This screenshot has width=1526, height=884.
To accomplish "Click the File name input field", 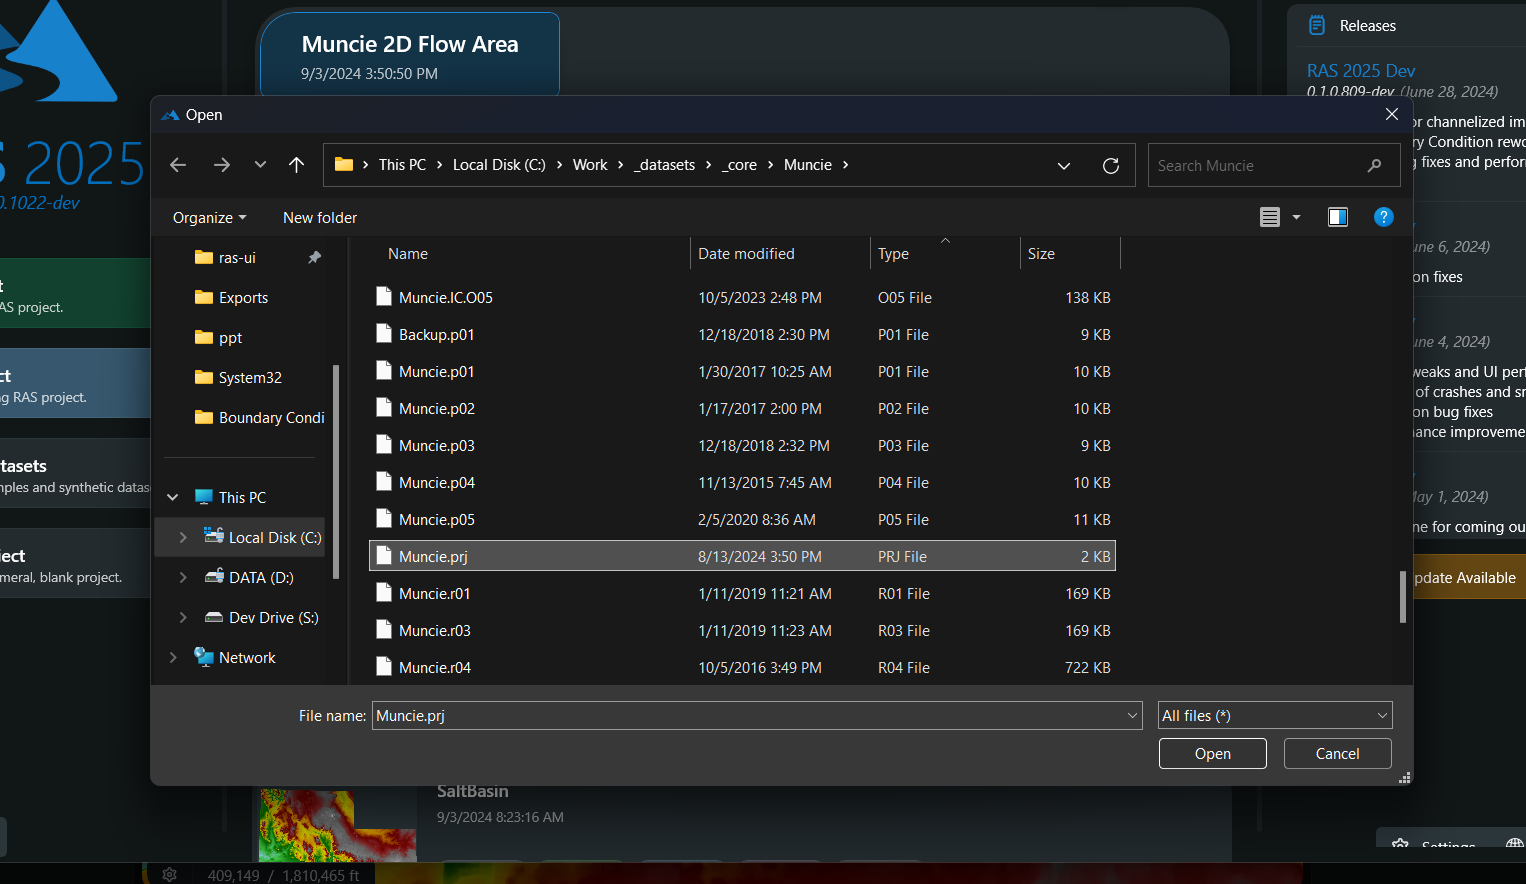I will (750, 715).
